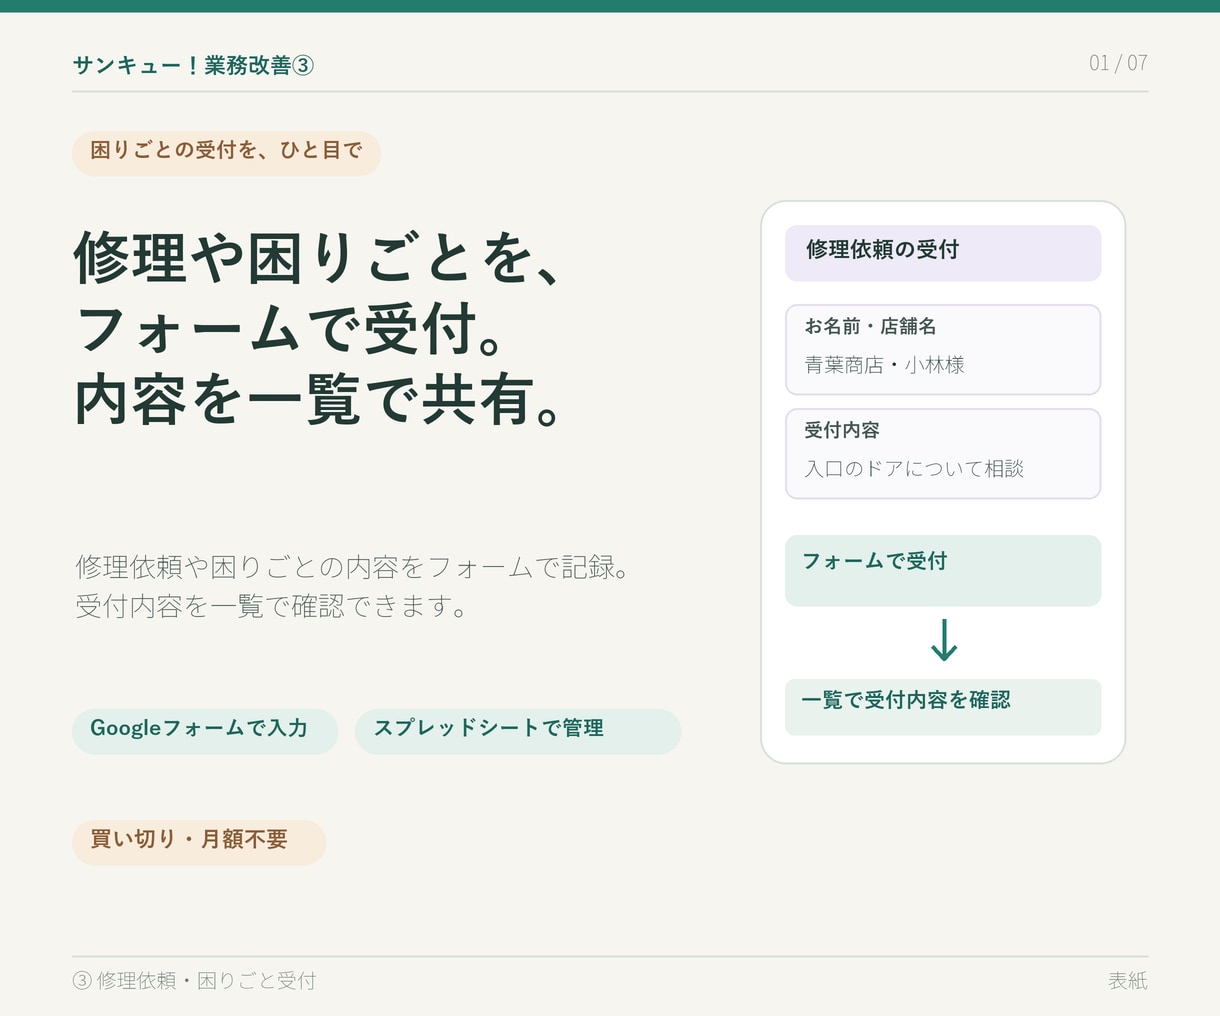Click the description line 修理依頼や困りごとの内容をフォームで記録。
Screen dimensions: 1220x1016
[x=352, y=567]
